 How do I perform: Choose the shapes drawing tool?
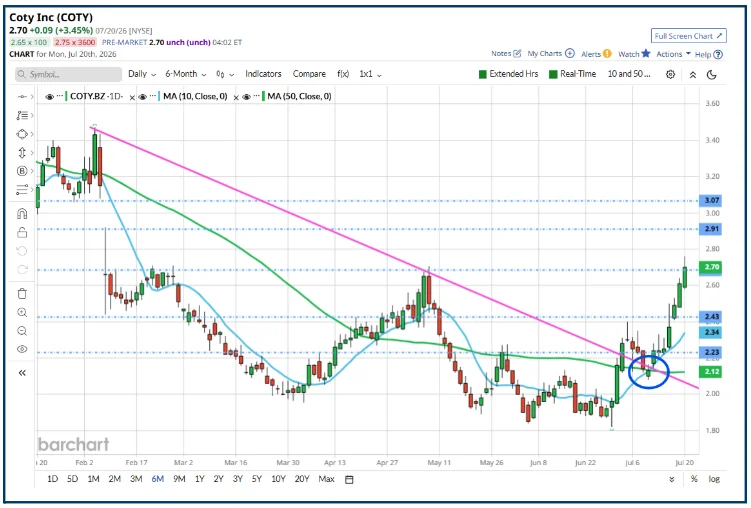(22, 134)
